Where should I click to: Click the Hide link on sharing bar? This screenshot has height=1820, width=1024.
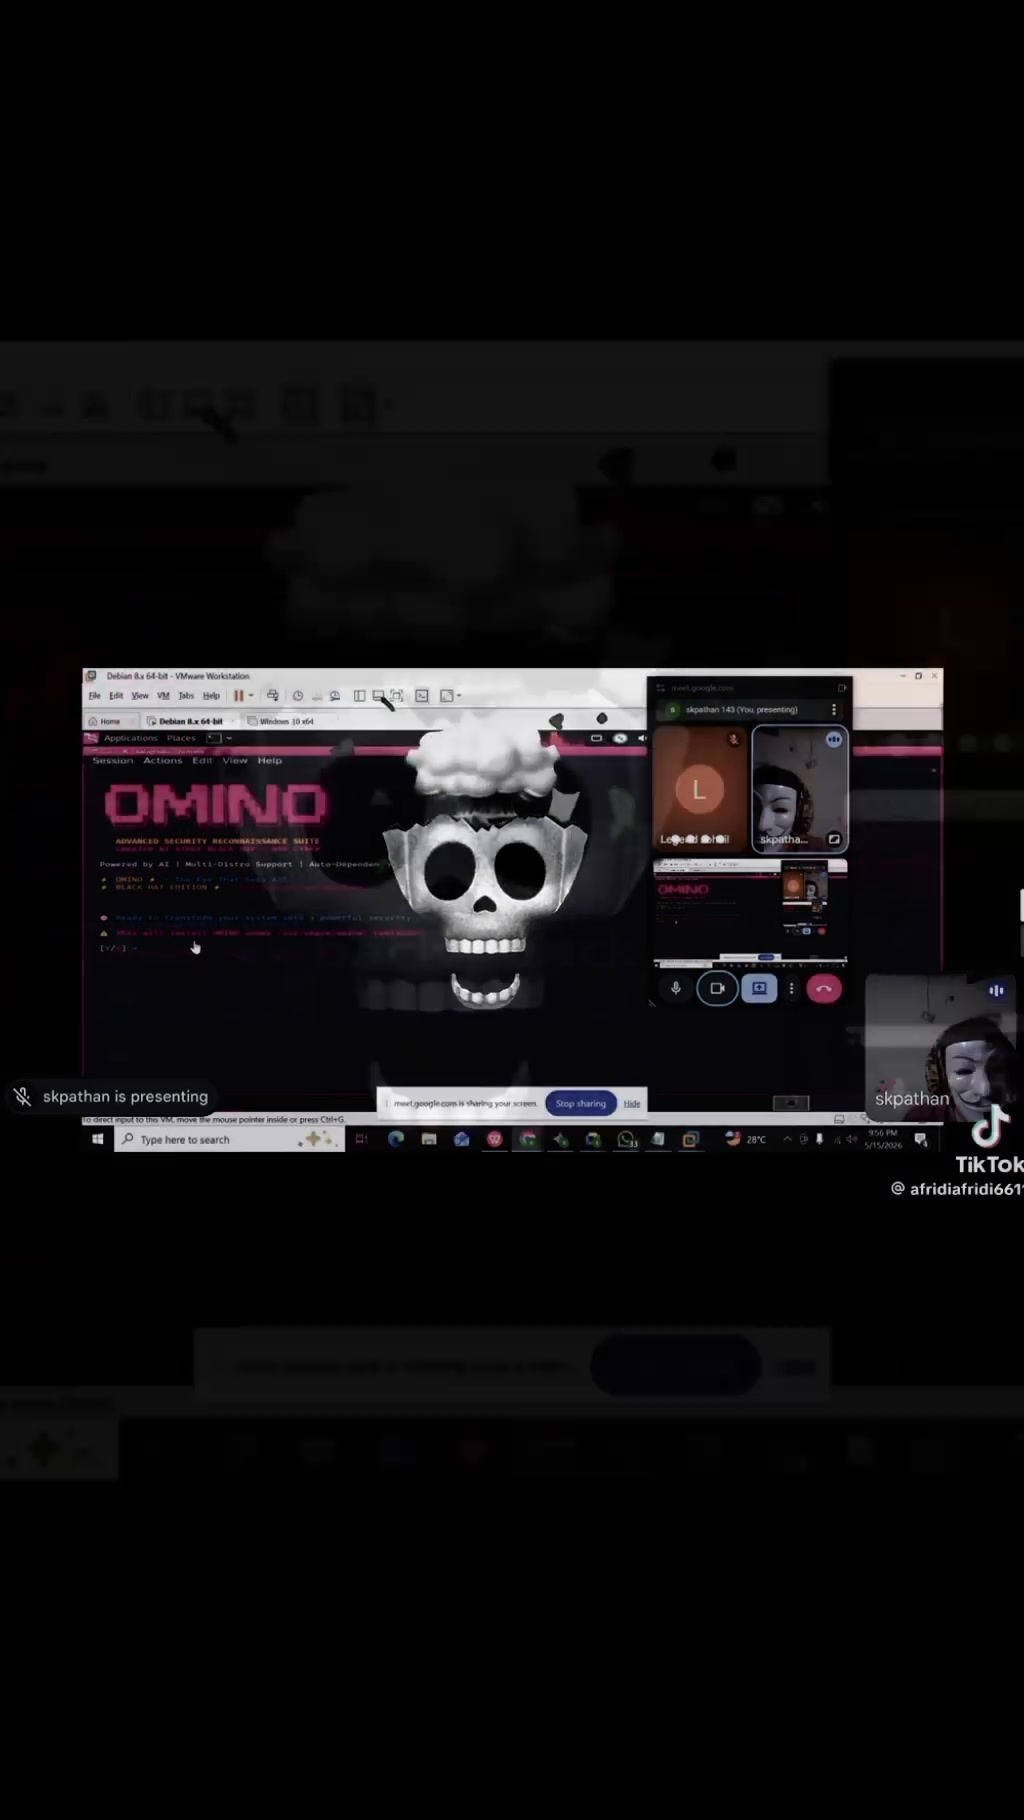click(x=632, y=1104)
